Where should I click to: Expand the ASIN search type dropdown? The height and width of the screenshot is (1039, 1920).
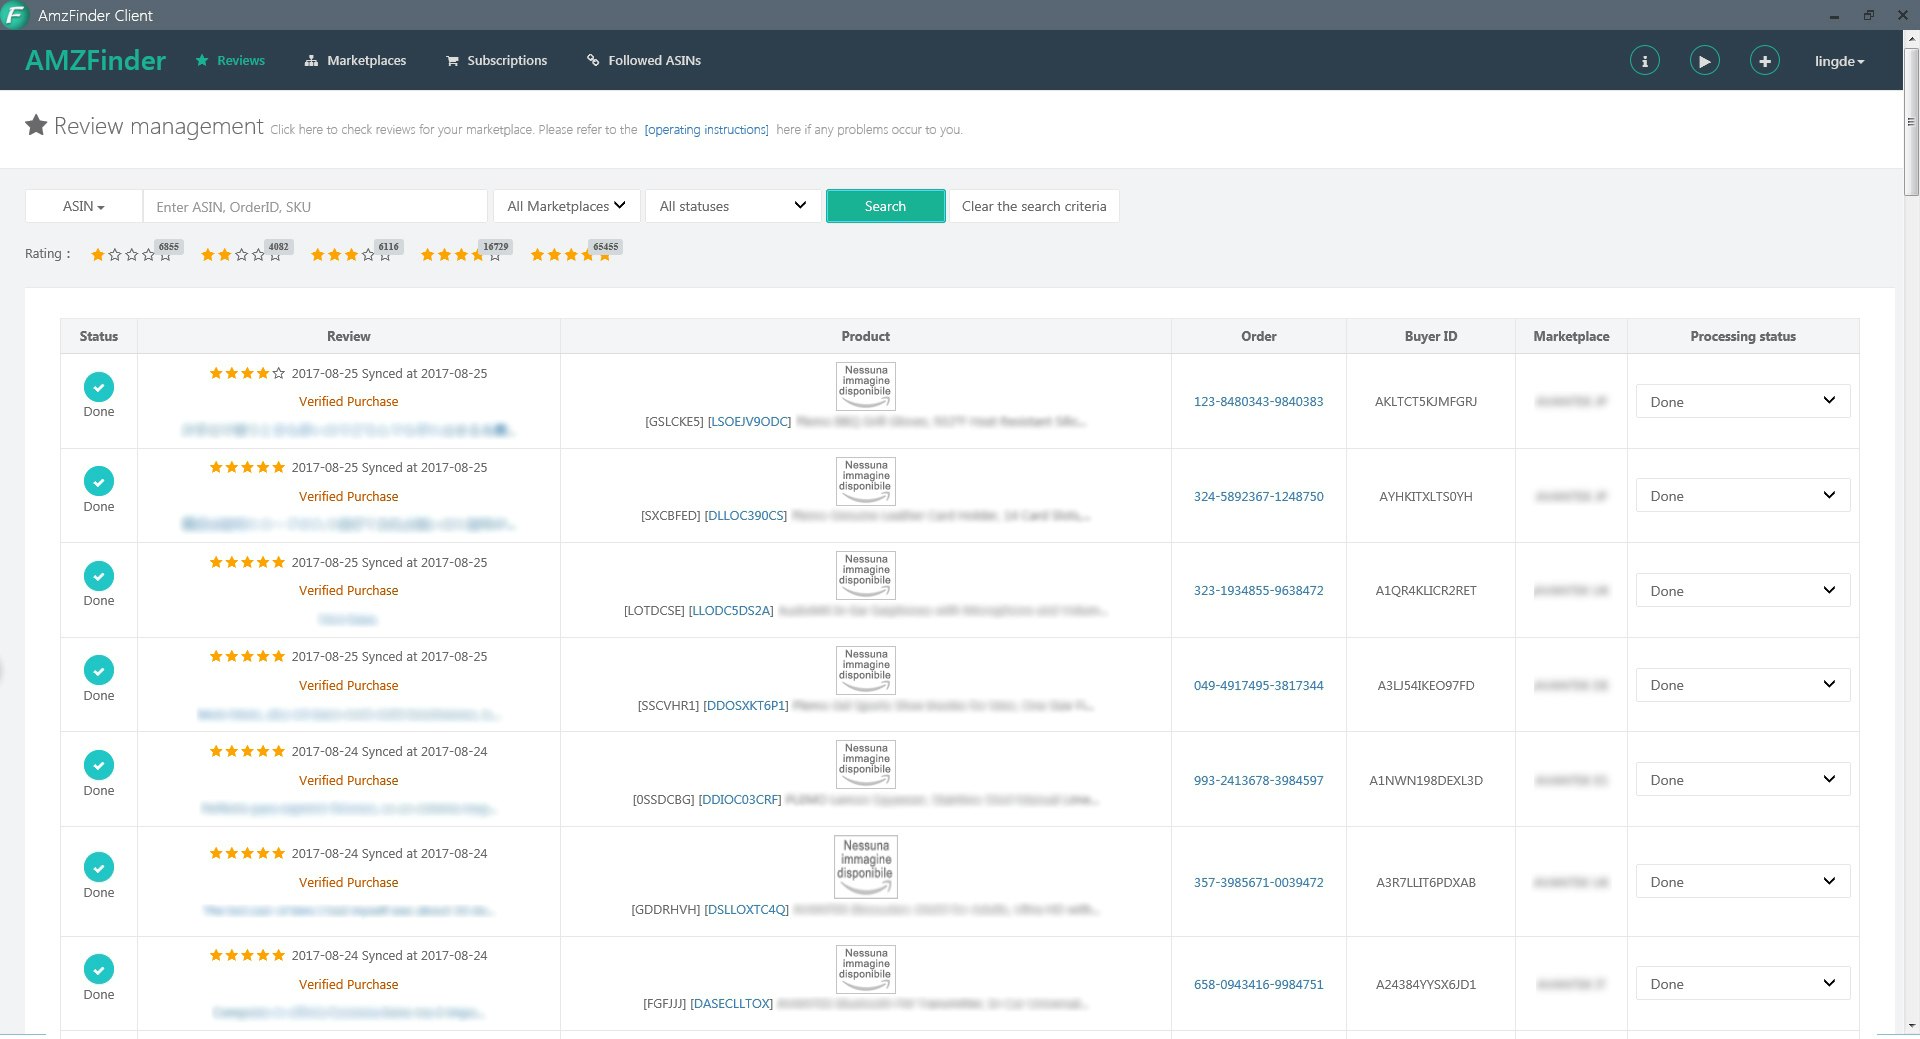tap(84, 206)
